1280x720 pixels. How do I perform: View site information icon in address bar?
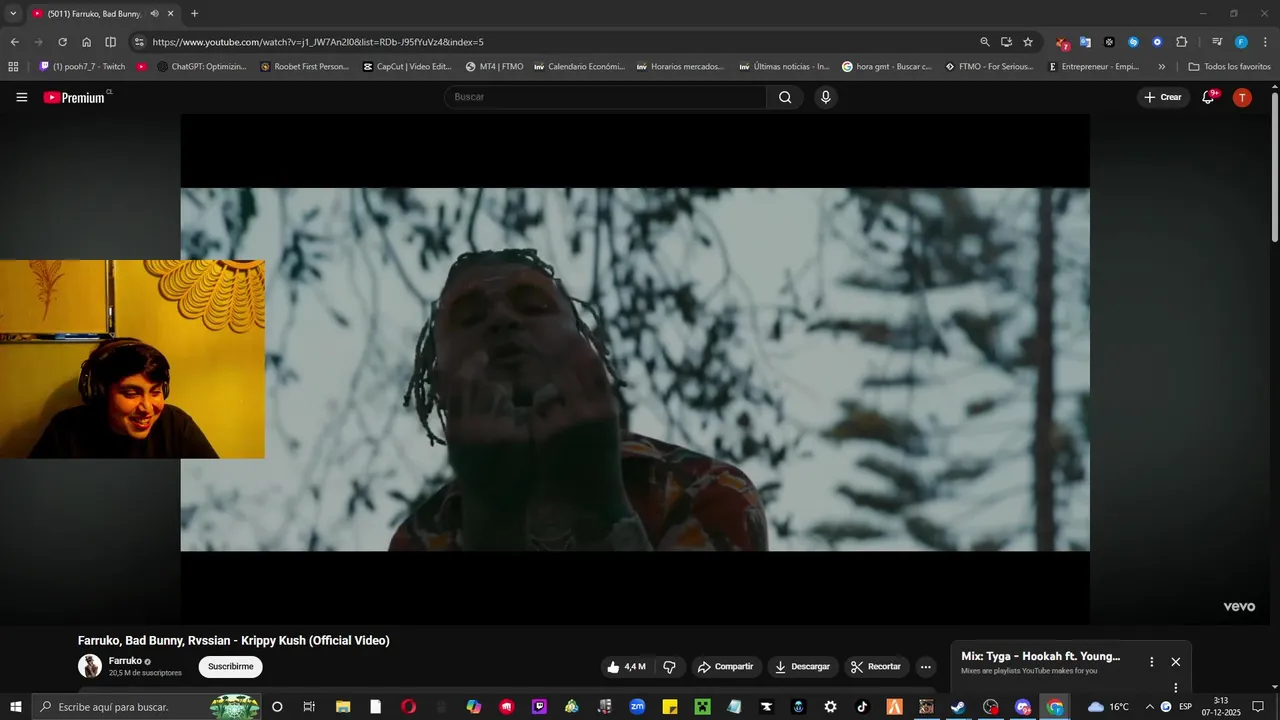click(139, 42)
